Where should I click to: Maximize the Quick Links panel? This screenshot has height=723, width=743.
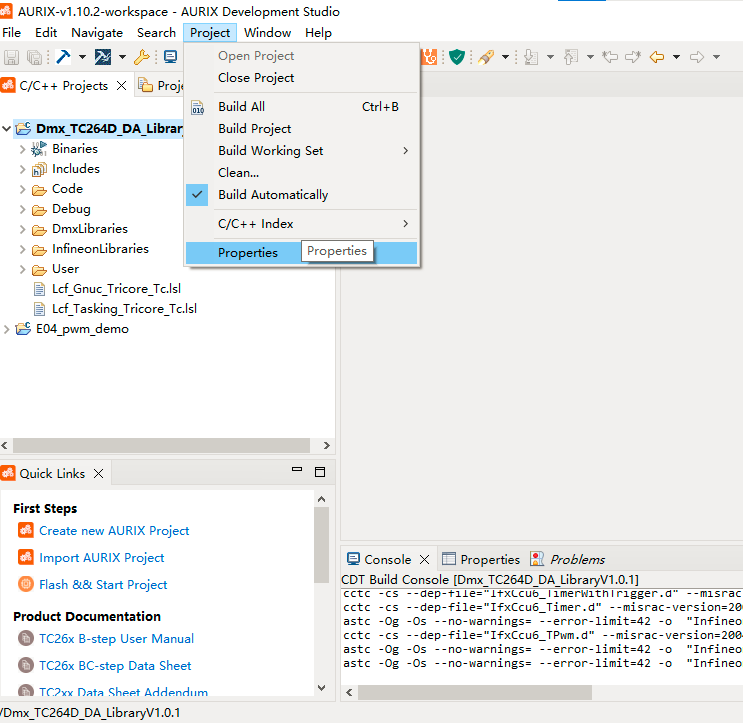point(320,472)
